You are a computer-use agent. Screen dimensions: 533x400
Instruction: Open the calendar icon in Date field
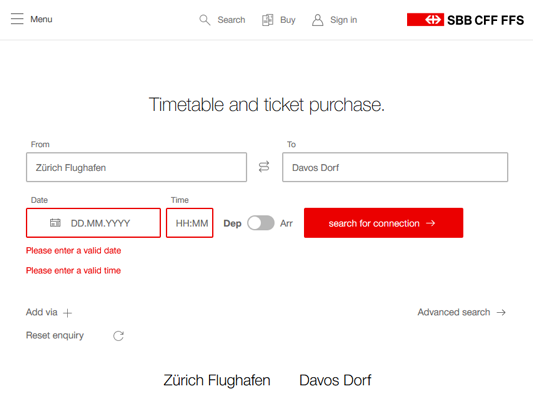coord(55,223)
